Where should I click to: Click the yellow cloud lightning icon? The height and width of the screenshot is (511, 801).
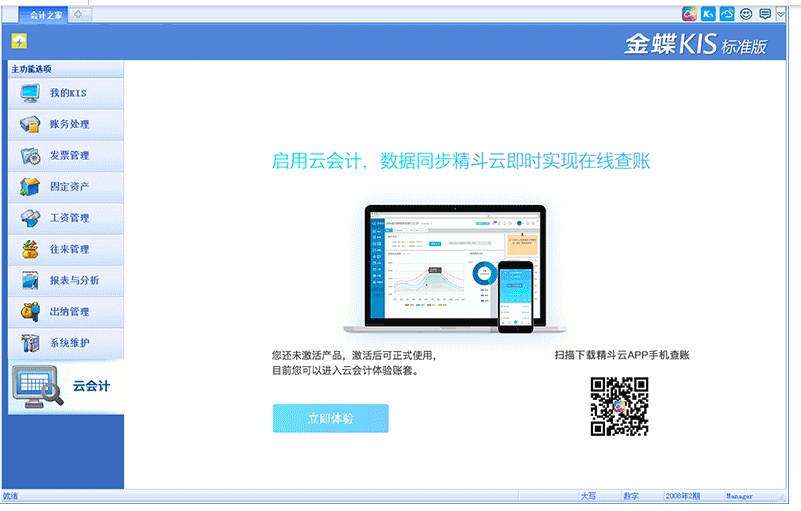[x=19, y=41]
